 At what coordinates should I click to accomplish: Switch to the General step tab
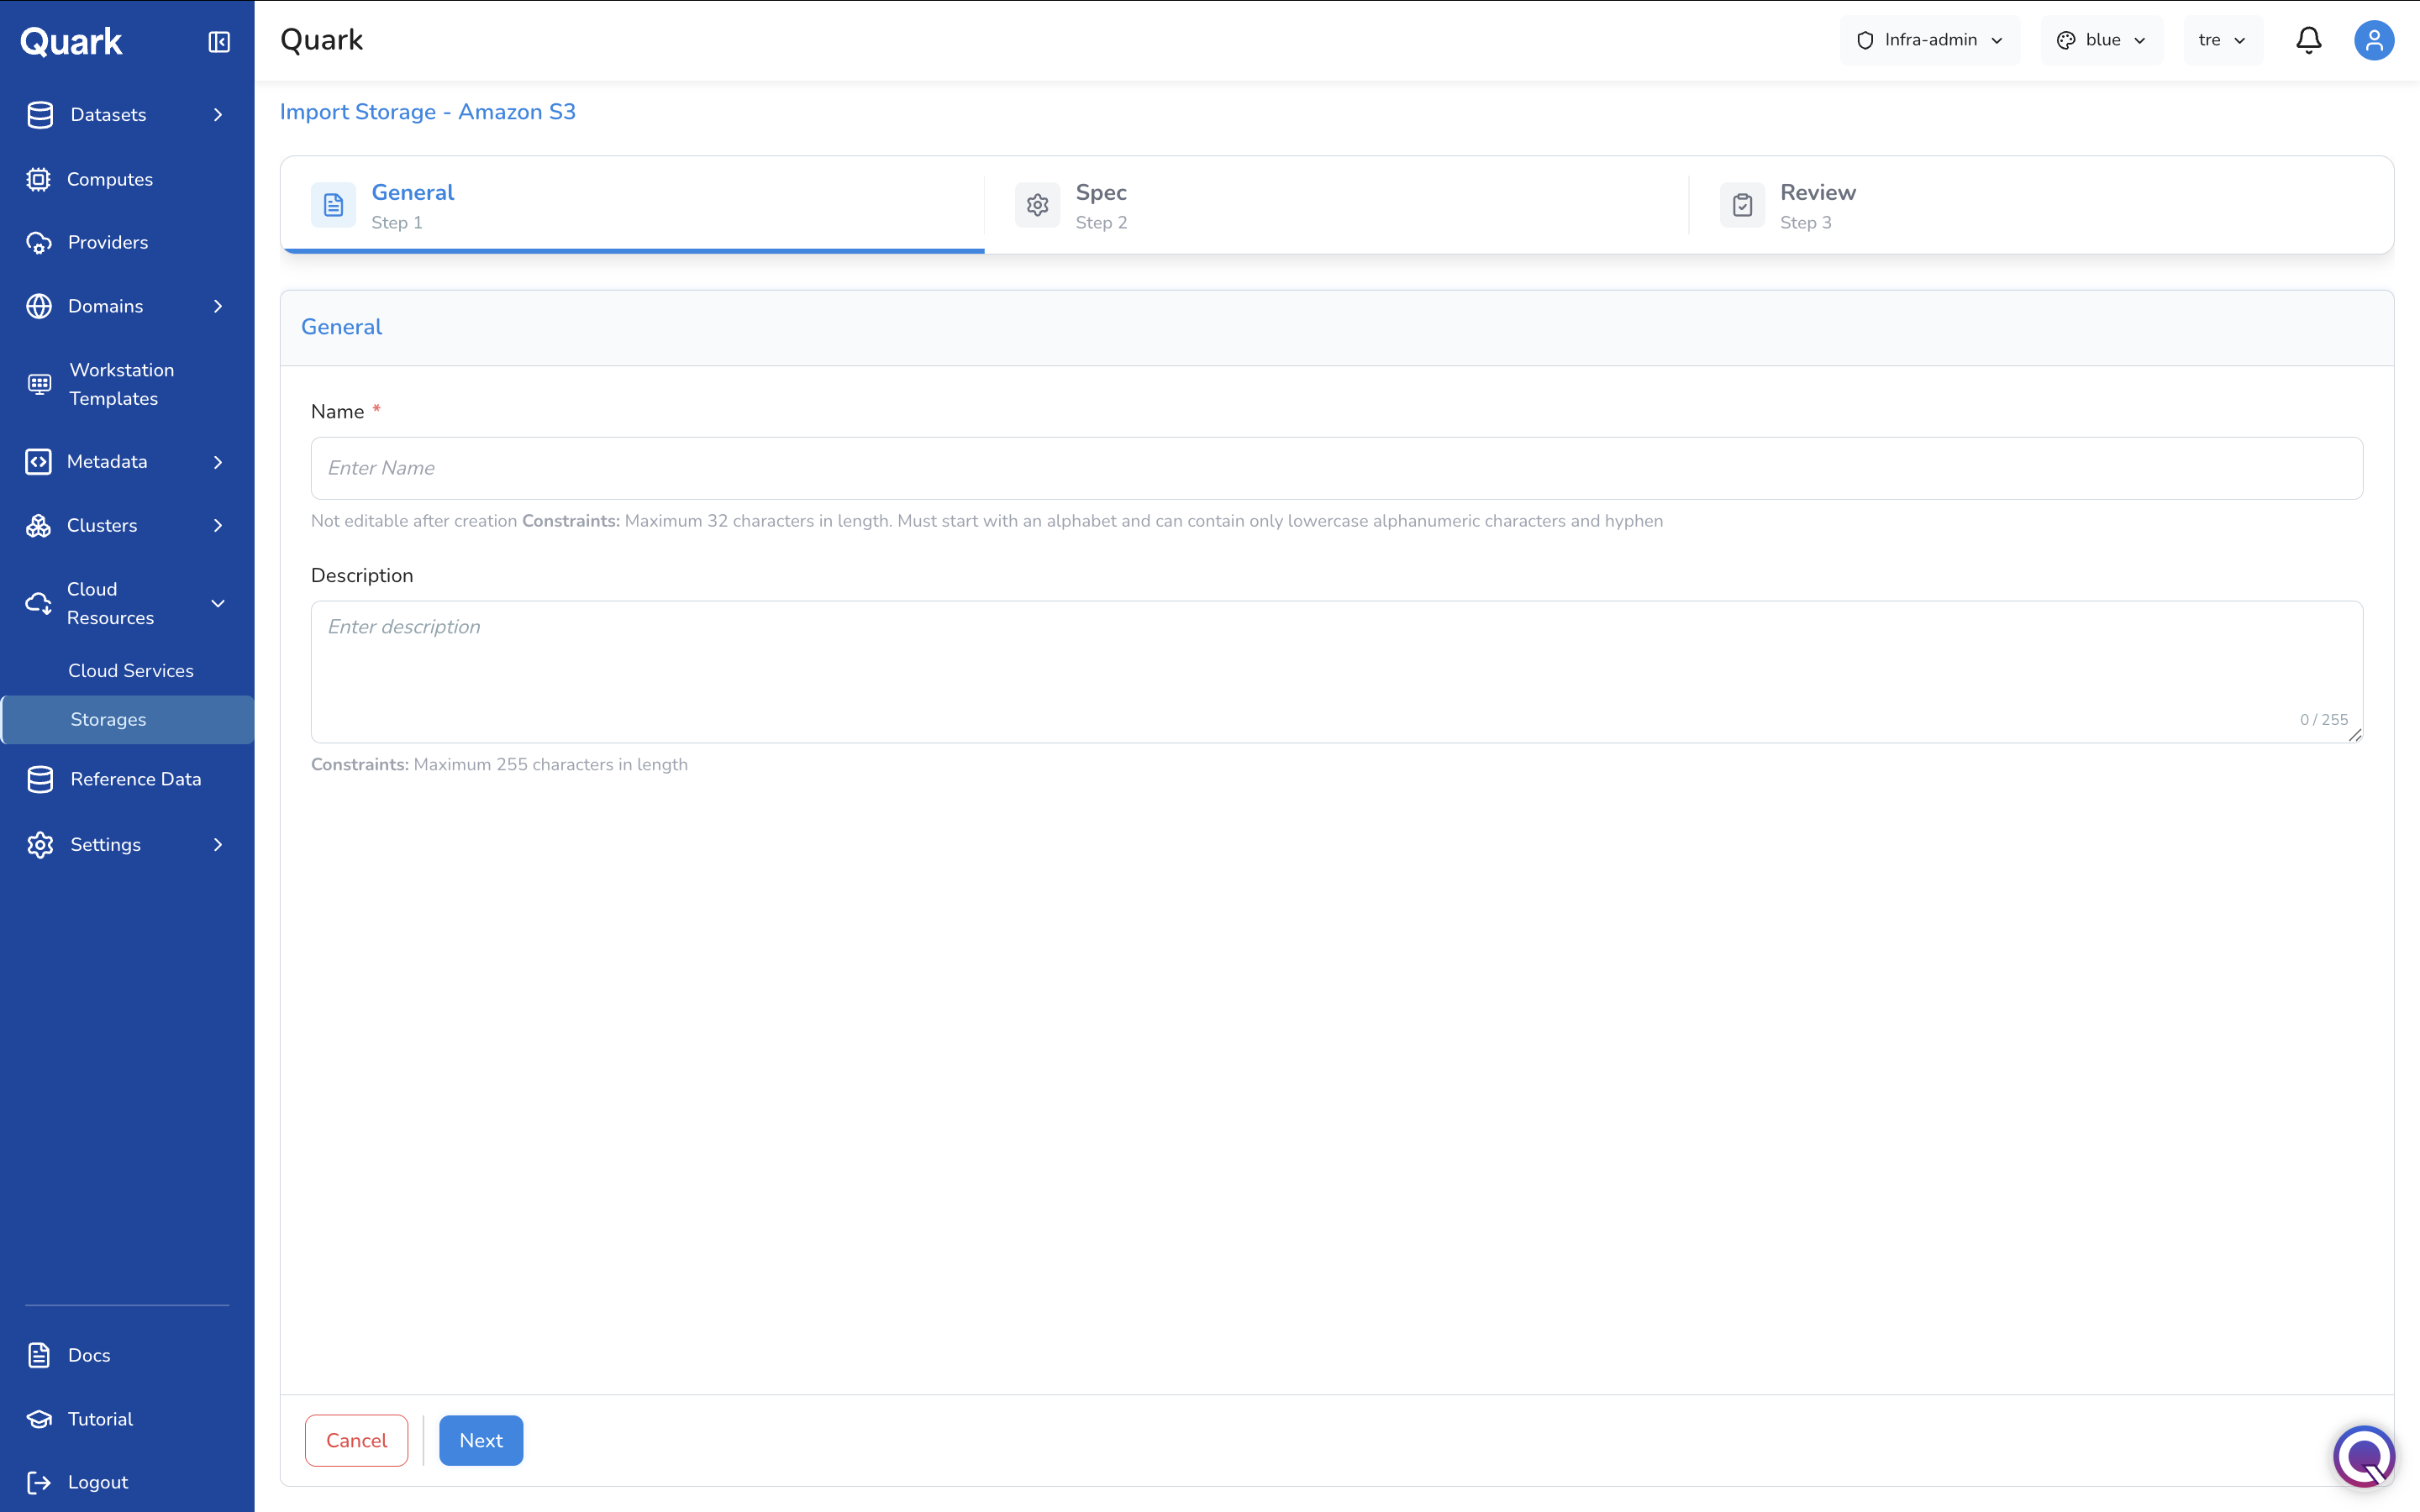[633, 205]
